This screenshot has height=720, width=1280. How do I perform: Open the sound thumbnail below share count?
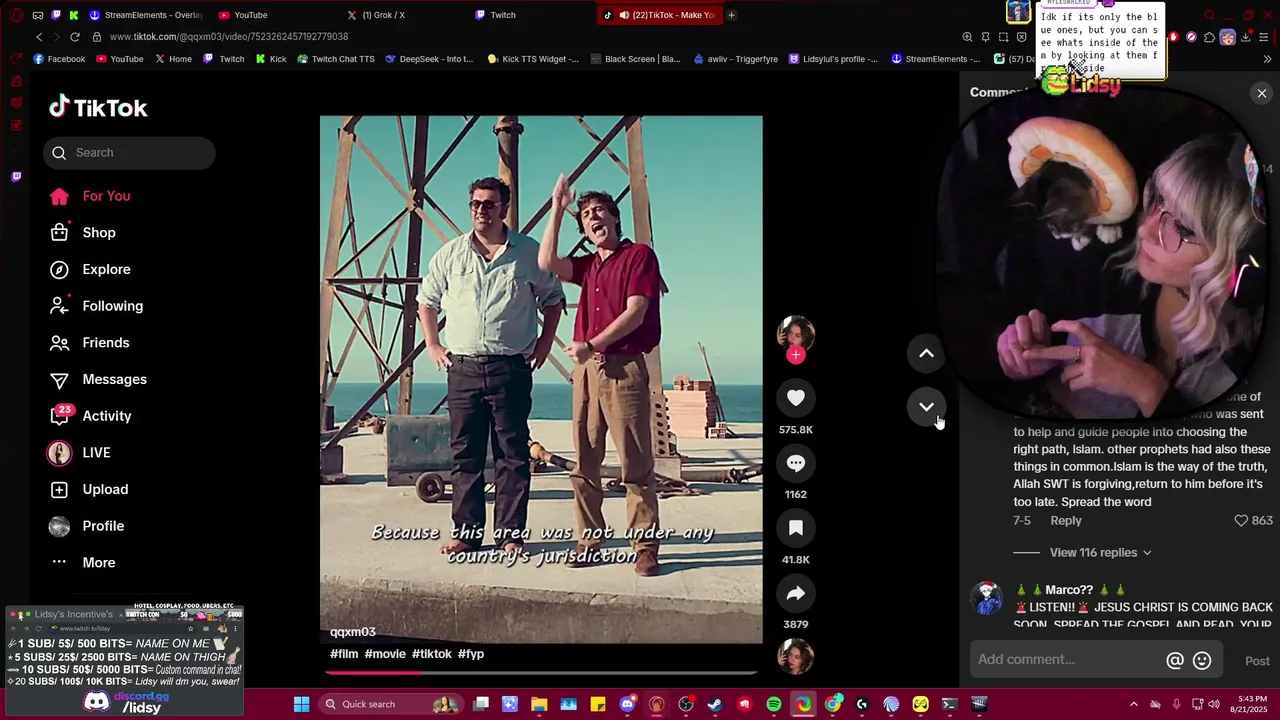pyautogui.click(x=796, y=656)
